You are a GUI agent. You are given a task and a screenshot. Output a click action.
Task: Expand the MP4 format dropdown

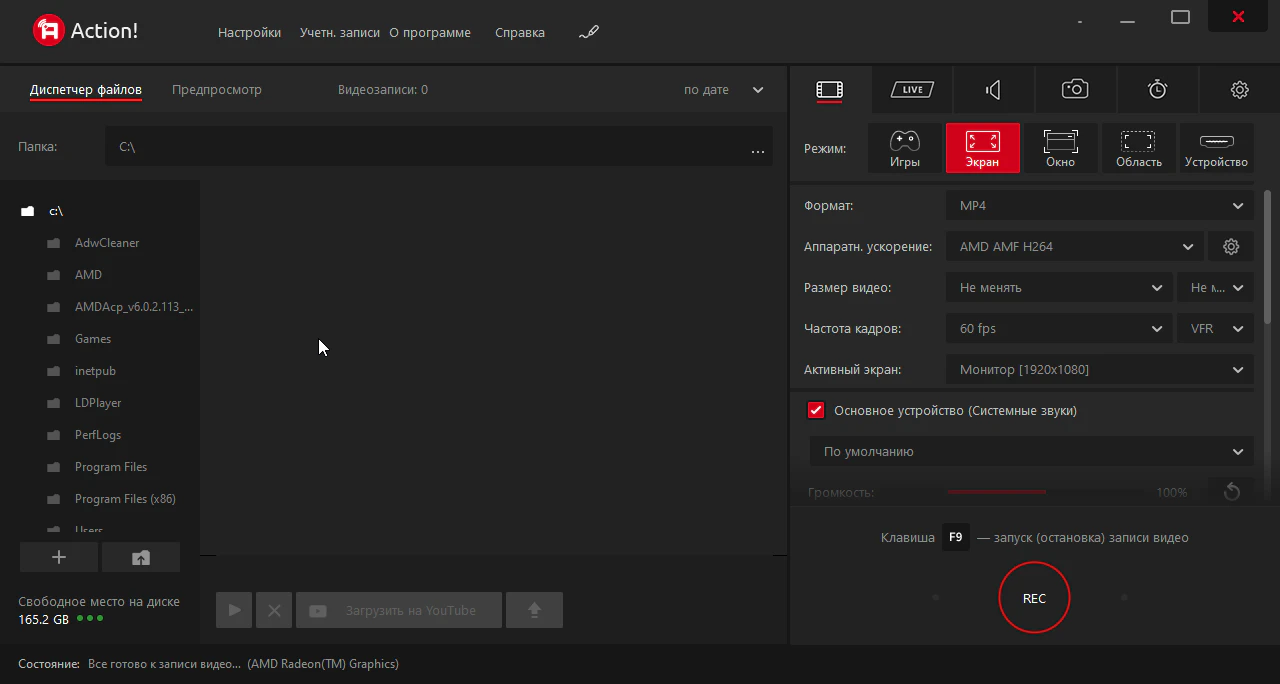(1099, 206)
